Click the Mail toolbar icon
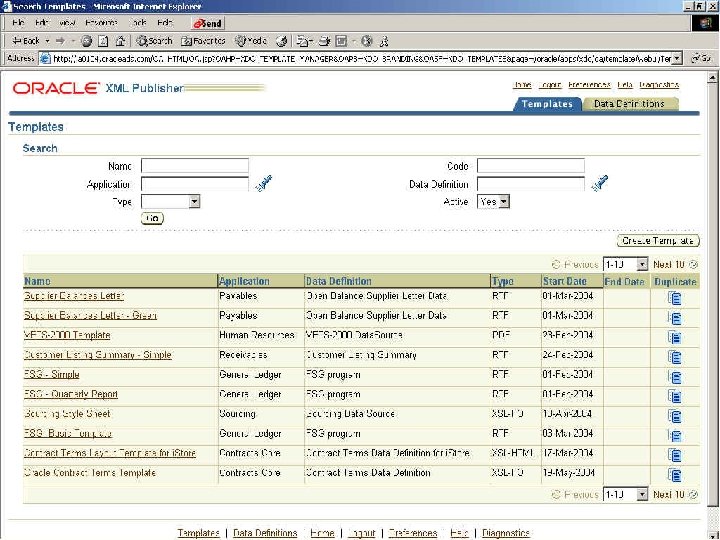Viewport: 720px width, 540px height. tap(304, 41)
